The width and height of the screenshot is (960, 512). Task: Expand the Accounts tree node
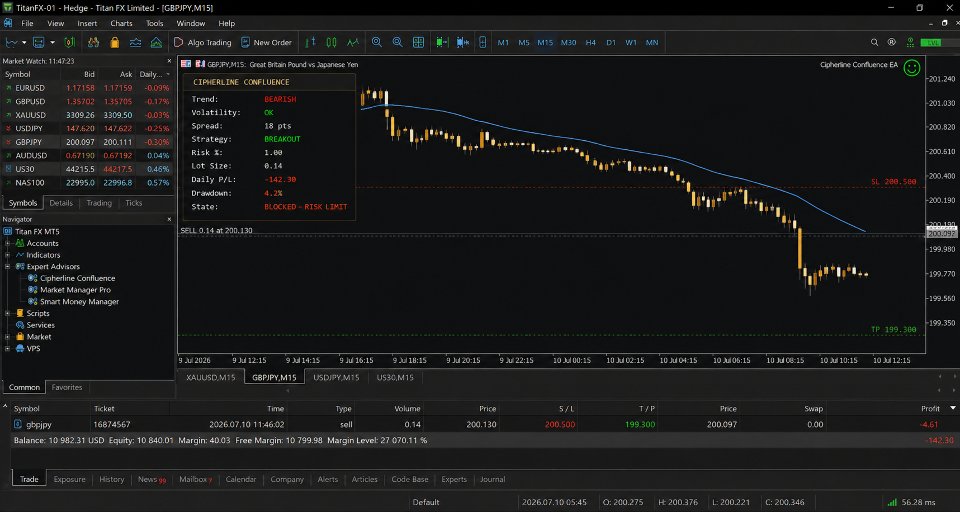point(8,243)
